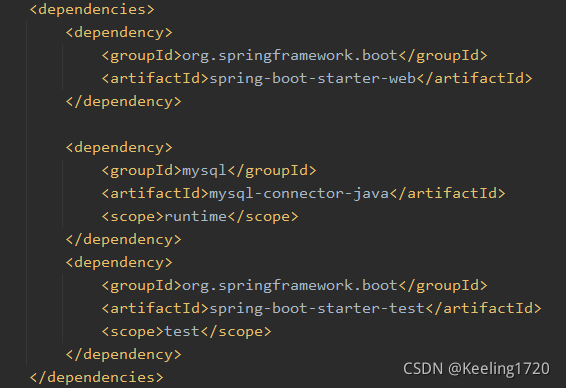Viewport: 566px width, 388px height.
Task: Click the runtime scope line
Action: pyautogui.click(x=200, y=217)
